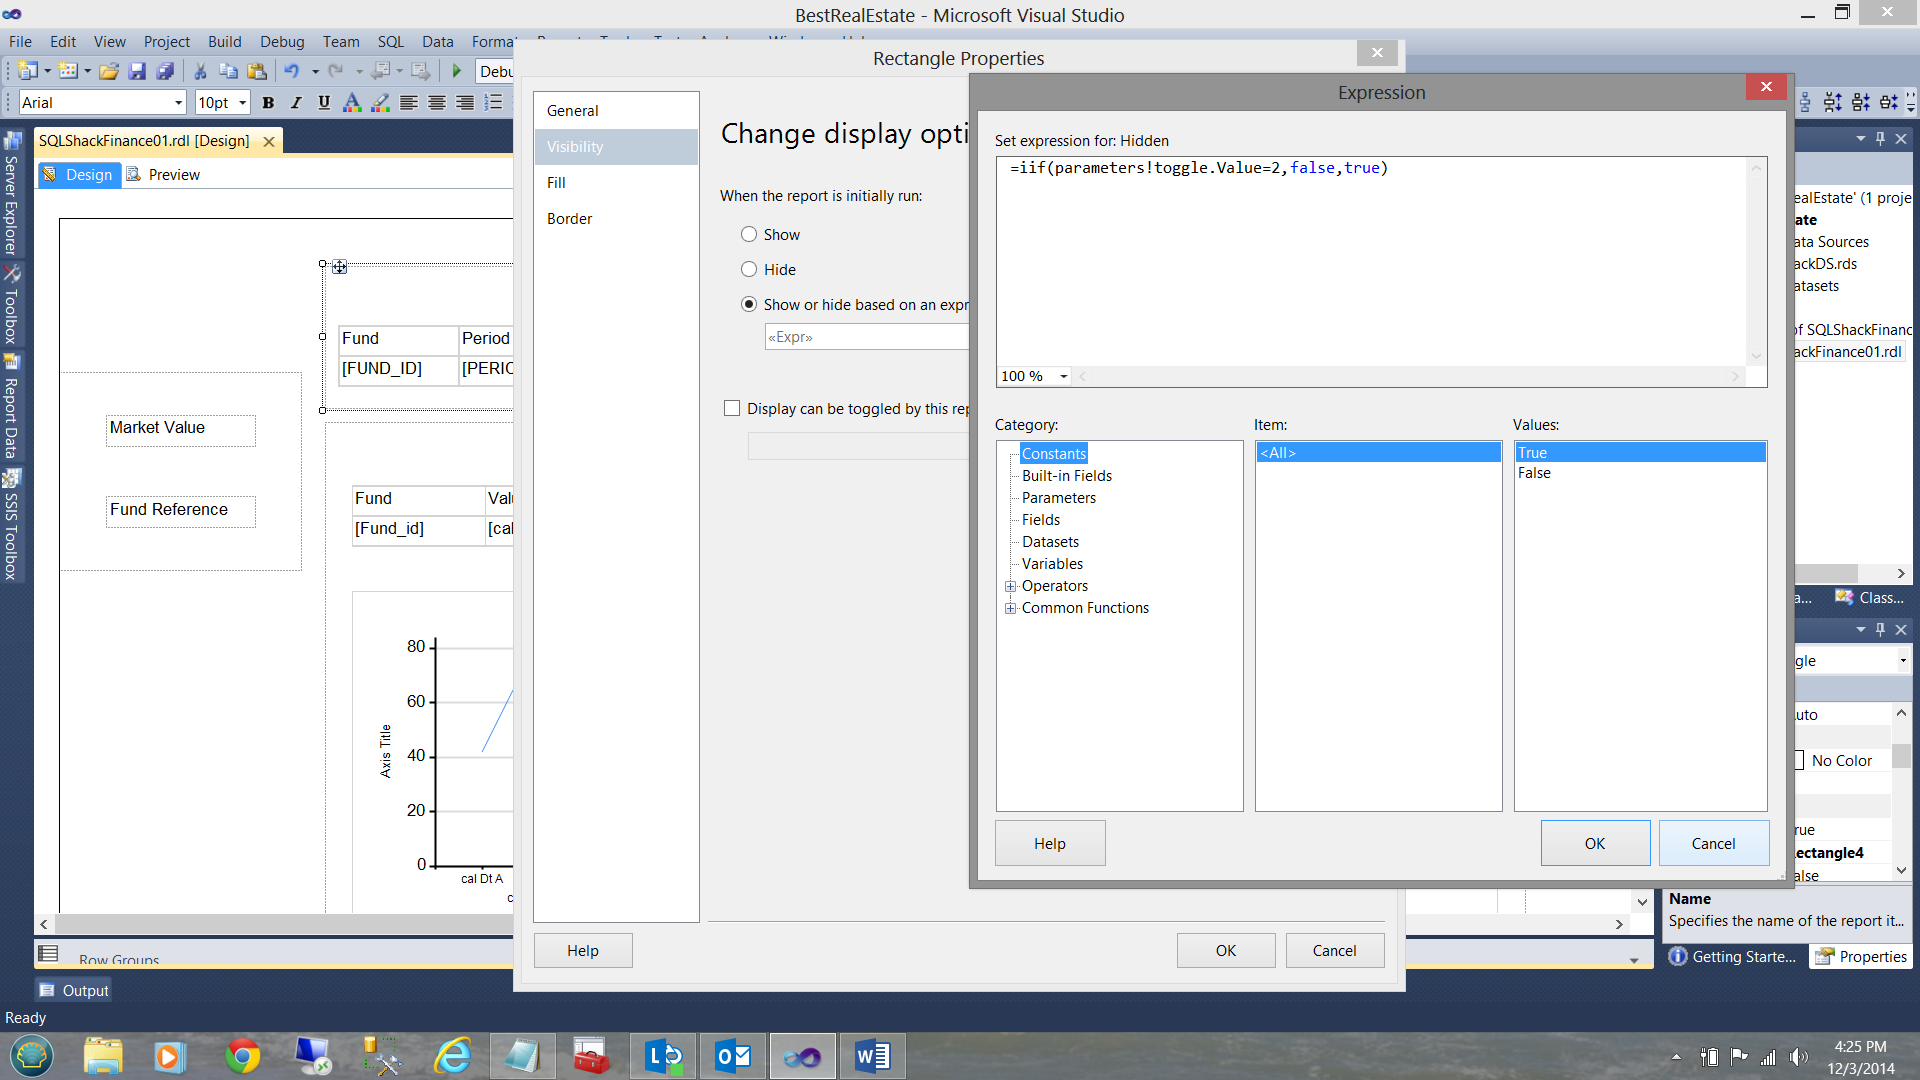This screenshot has width=1920, height=1080.
Task: Expand the Operators category node
Action: [1010, 586]
